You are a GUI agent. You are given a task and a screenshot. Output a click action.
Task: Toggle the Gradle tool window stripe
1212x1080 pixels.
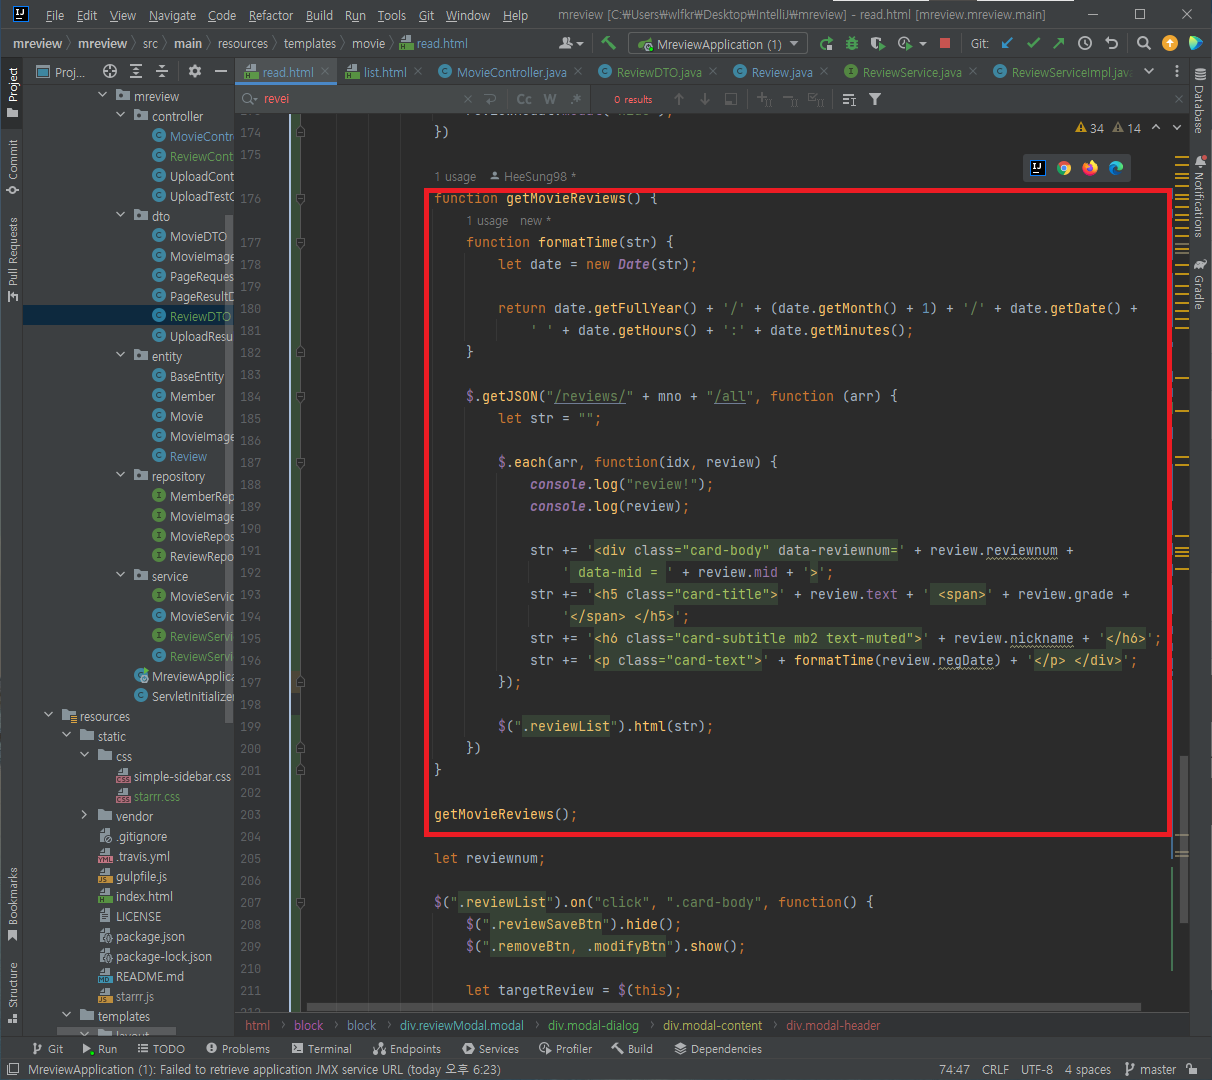1199,285
